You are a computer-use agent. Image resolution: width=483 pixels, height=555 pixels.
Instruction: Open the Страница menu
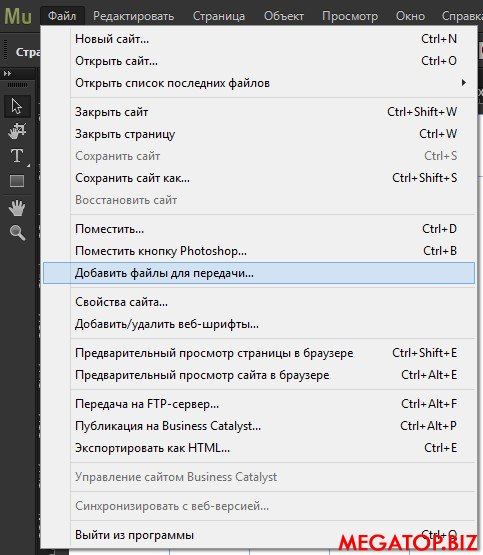point(219,16)
